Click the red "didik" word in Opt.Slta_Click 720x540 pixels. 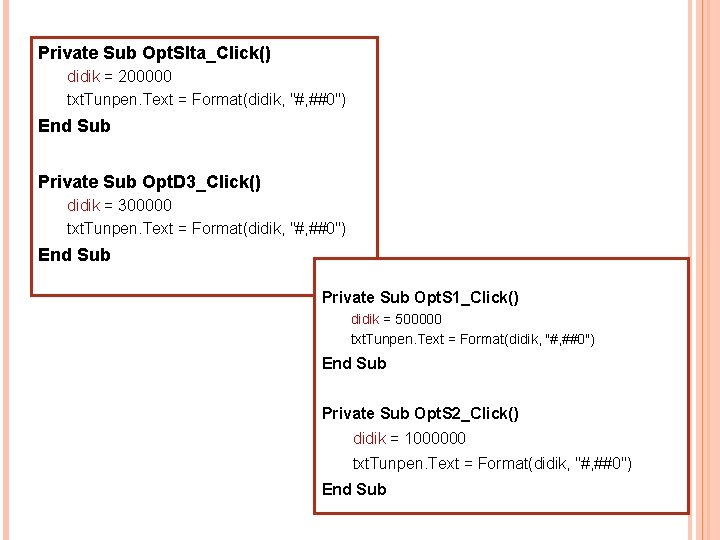pyautogui.click(x=83, y=76)
